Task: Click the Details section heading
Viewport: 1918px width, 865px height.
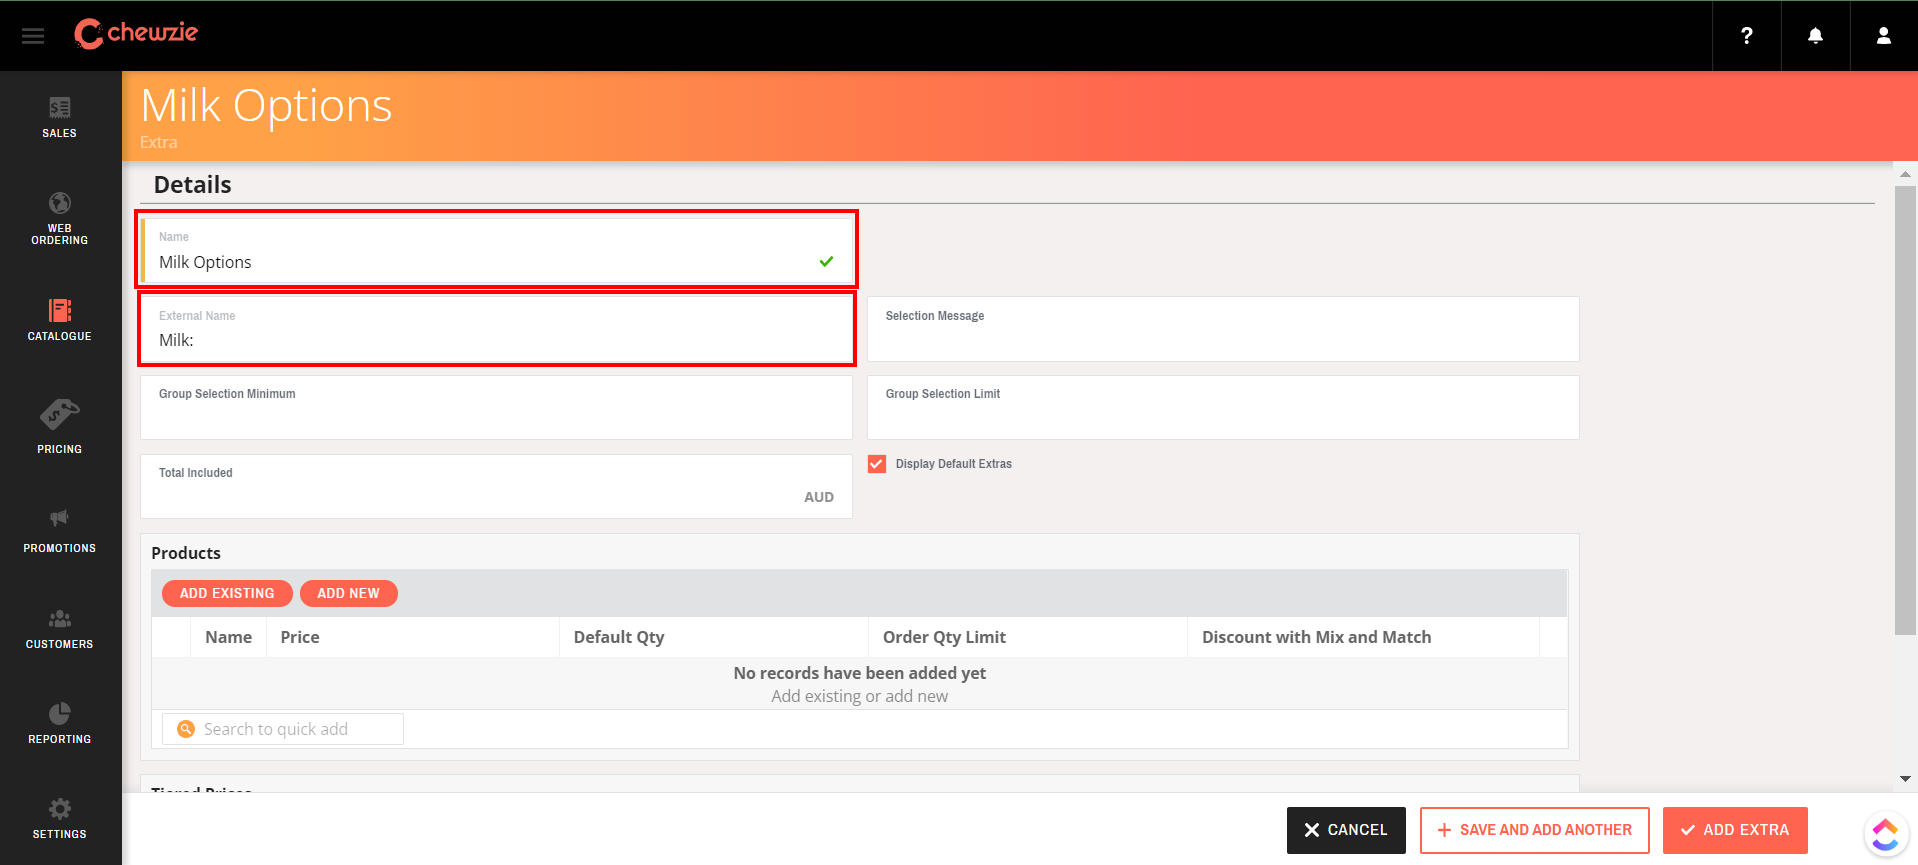Action: coord(192,185)
